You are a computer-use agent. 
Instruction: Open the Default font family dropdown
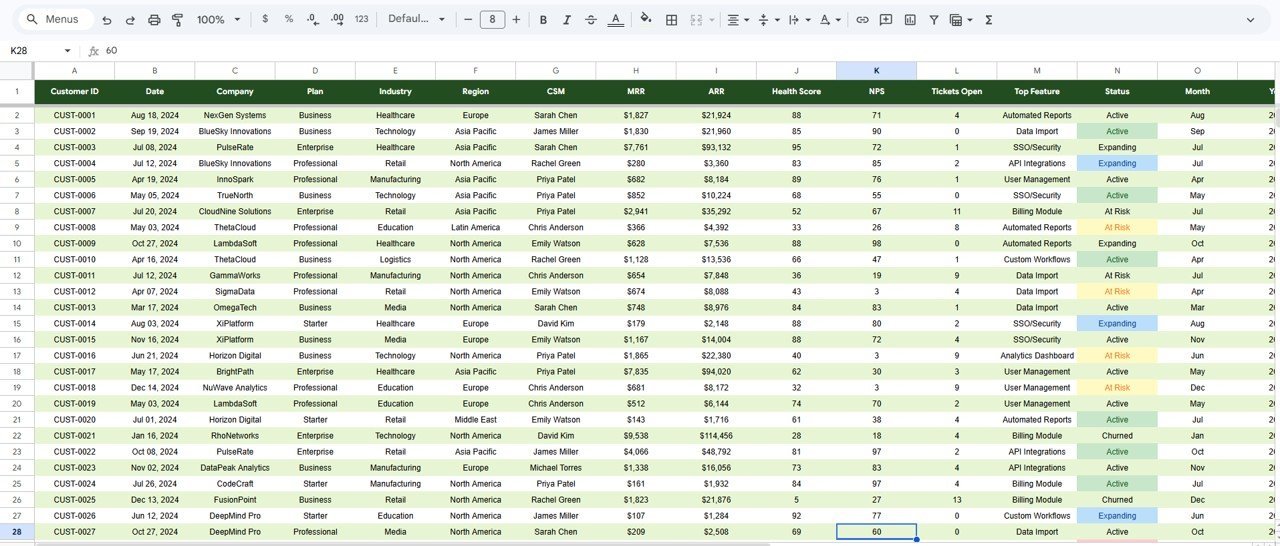point(415,20)
